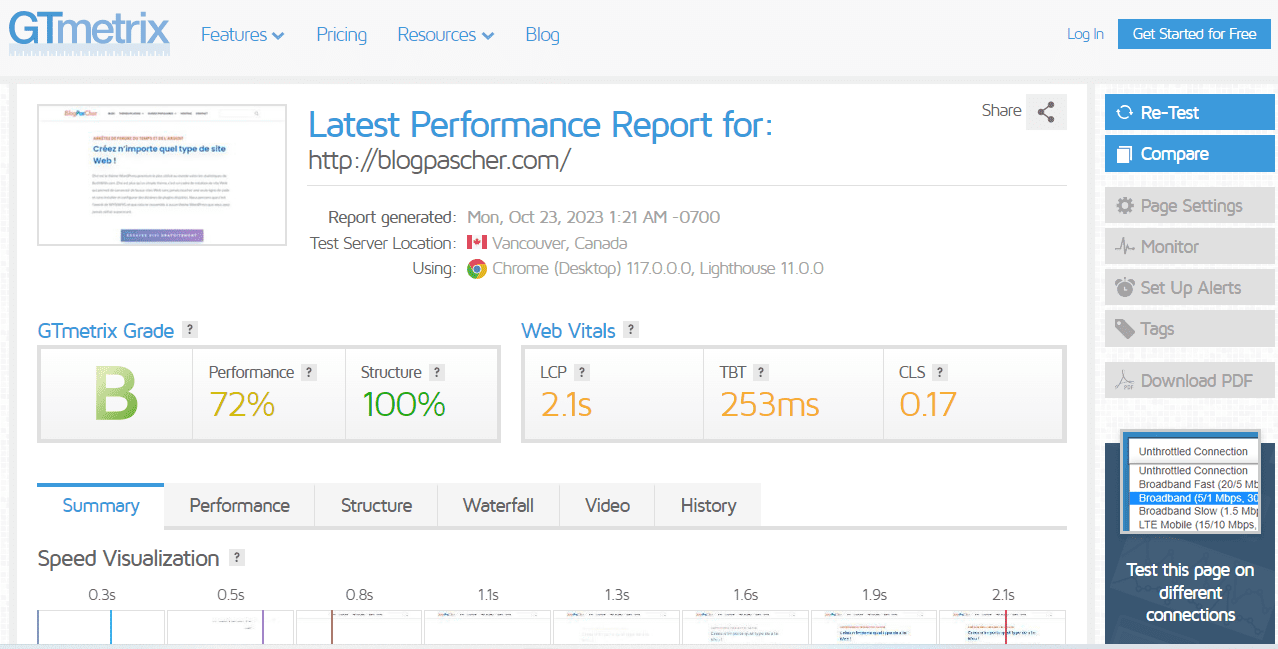Click the help icon beside Performance
1278x649 pixels.
tap(309, 372)
